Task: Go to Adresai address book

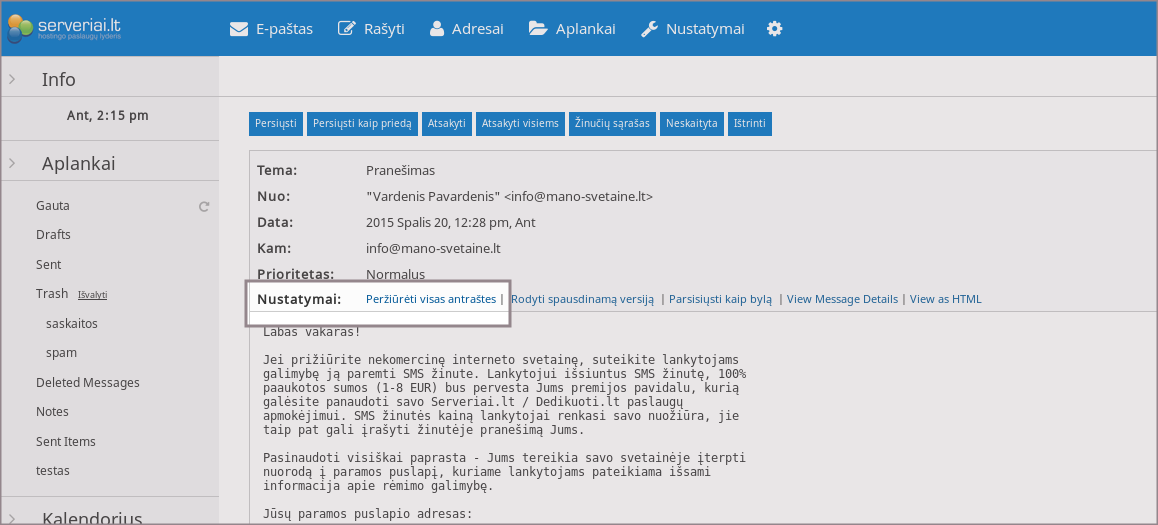Action: coord(466,29)
